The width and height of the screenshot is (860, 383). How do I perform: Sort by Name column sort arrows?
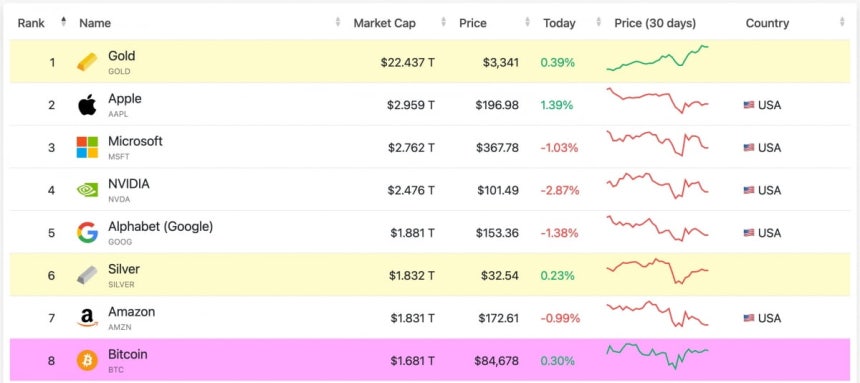point(338,22)
